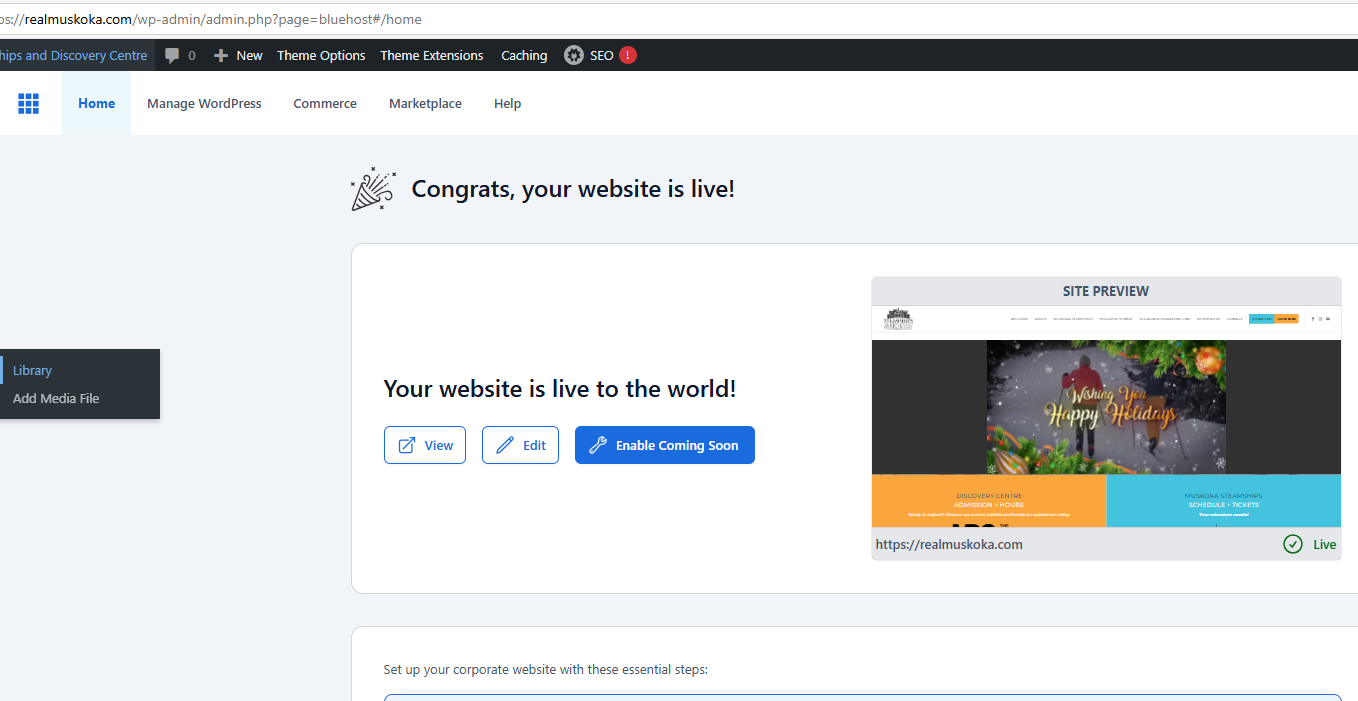This screenshot has height=701, width=1358.
Task: Select Library from the media flyout menu
Action: click(x=32, y=370)
